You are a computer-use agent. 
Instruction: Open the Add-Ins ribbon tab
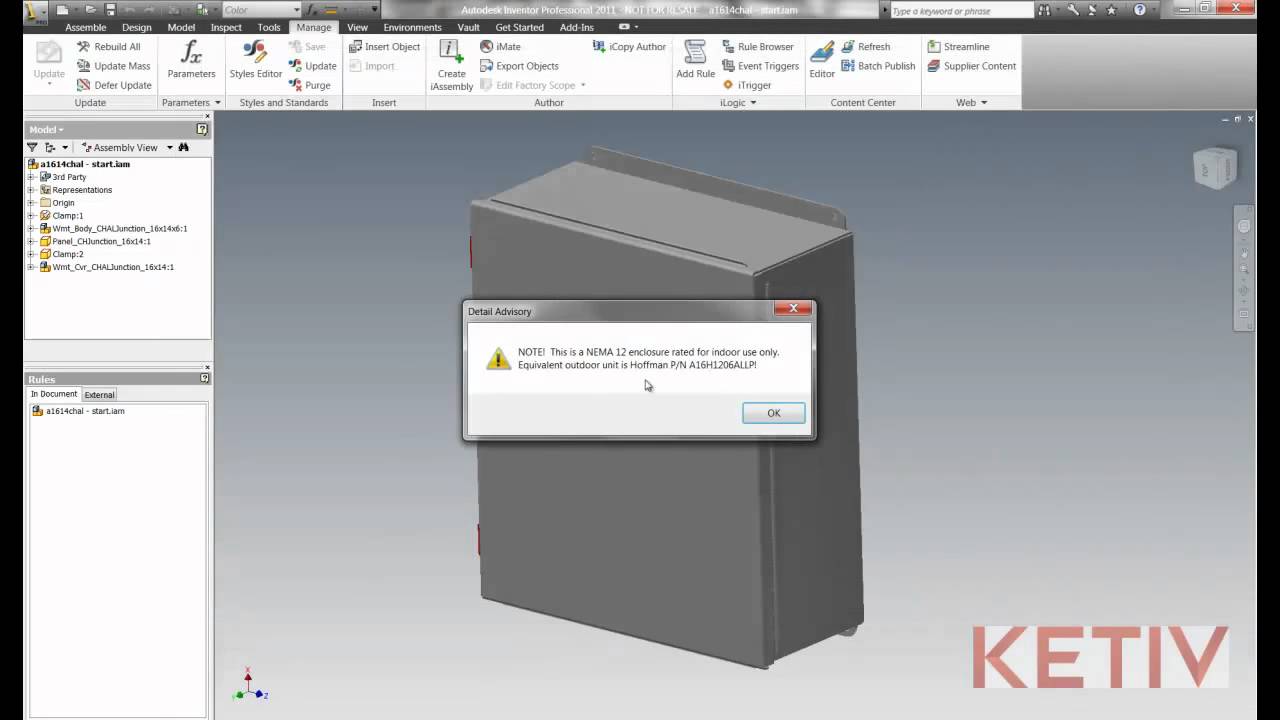coord(576,27)
